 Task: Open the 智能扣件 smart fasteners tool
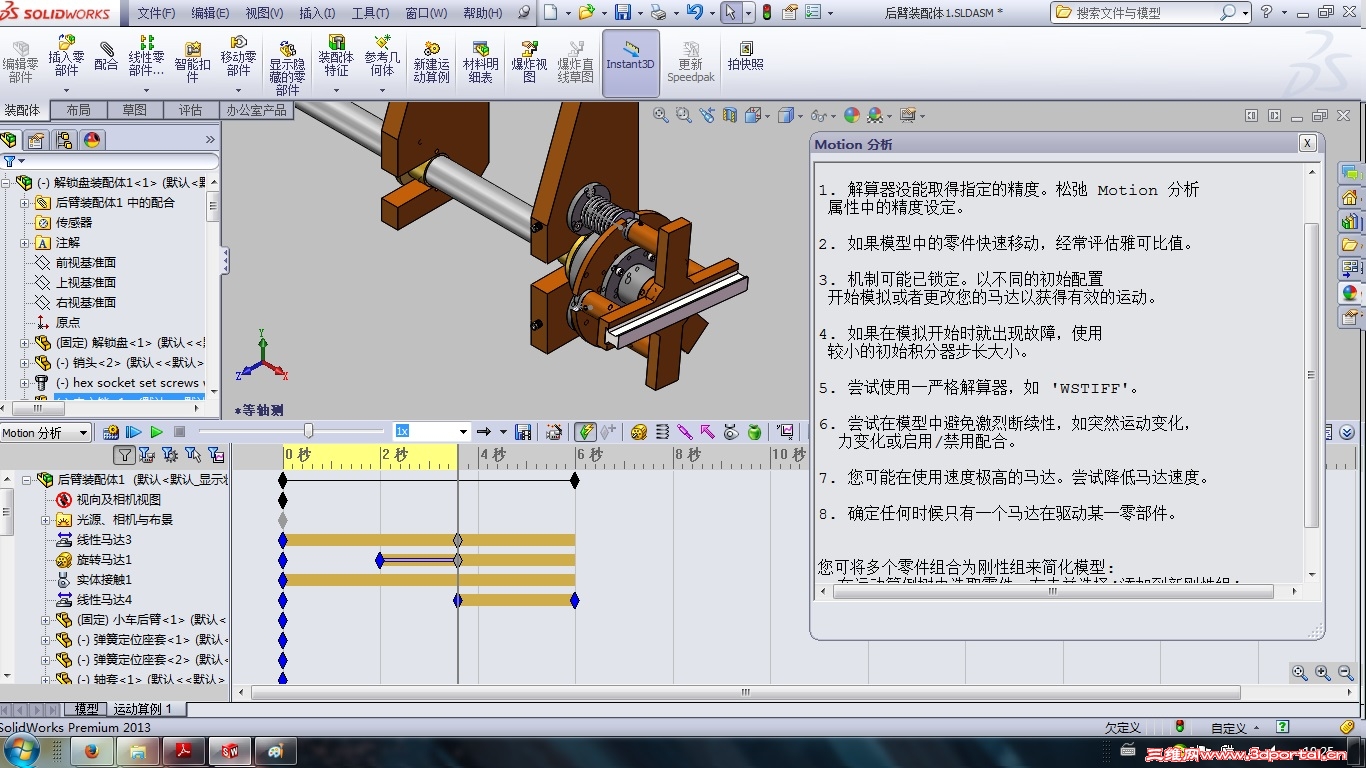pyautogui.click(x=192, y=62)
